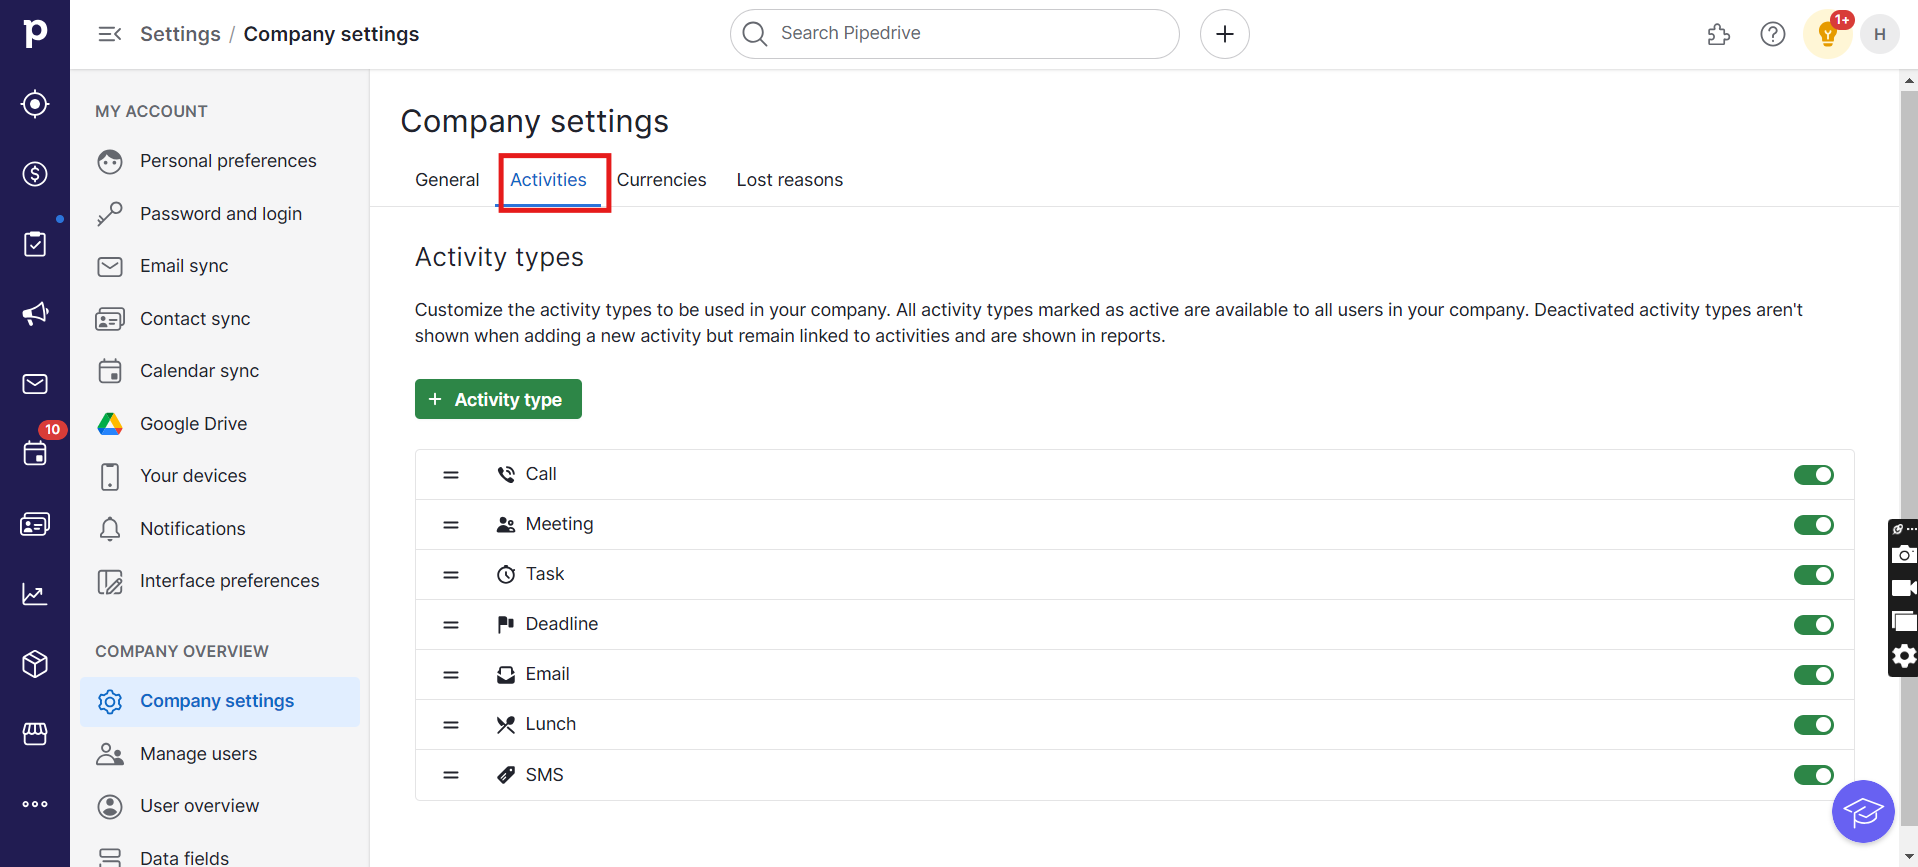Image resolution: width=1918 pixels, height=867 pixels.
Task: Open Mail inbox from the envelope icon
Action: click(x=35, y=384)
